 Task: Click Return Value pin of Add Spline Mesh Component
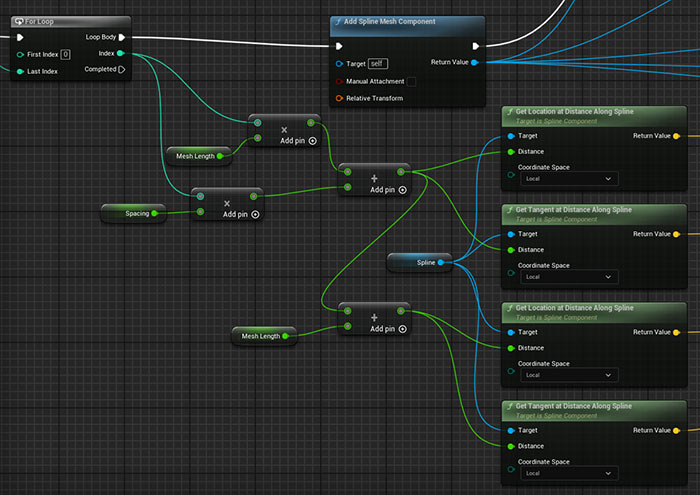click(x=475, y=62)
